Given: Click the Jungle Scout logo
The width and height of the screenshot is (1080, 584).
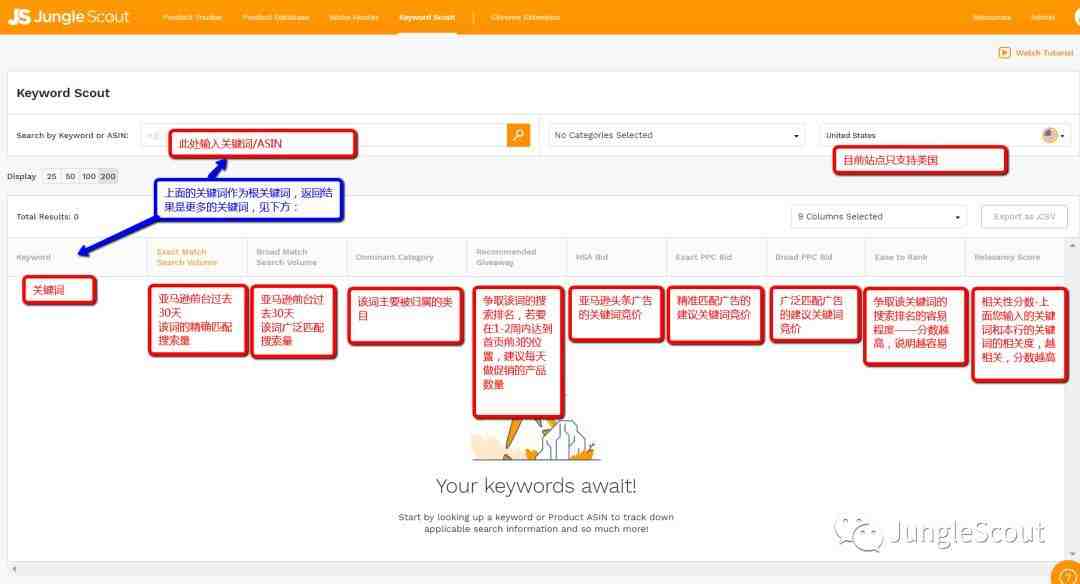Looking at the screenshot, I should tap(68, 17).
